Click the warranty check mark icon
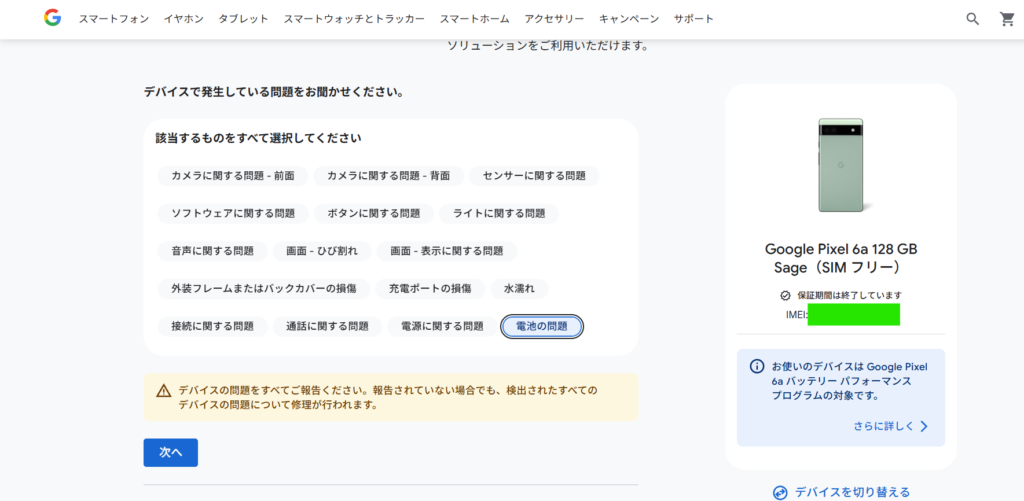 pyautogui.click(x=786, y=295)
